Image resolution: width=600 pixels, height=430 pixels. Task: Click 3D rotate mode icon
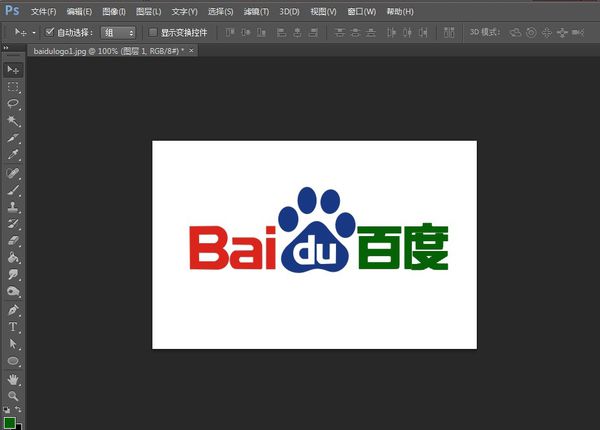pos(515,33)
